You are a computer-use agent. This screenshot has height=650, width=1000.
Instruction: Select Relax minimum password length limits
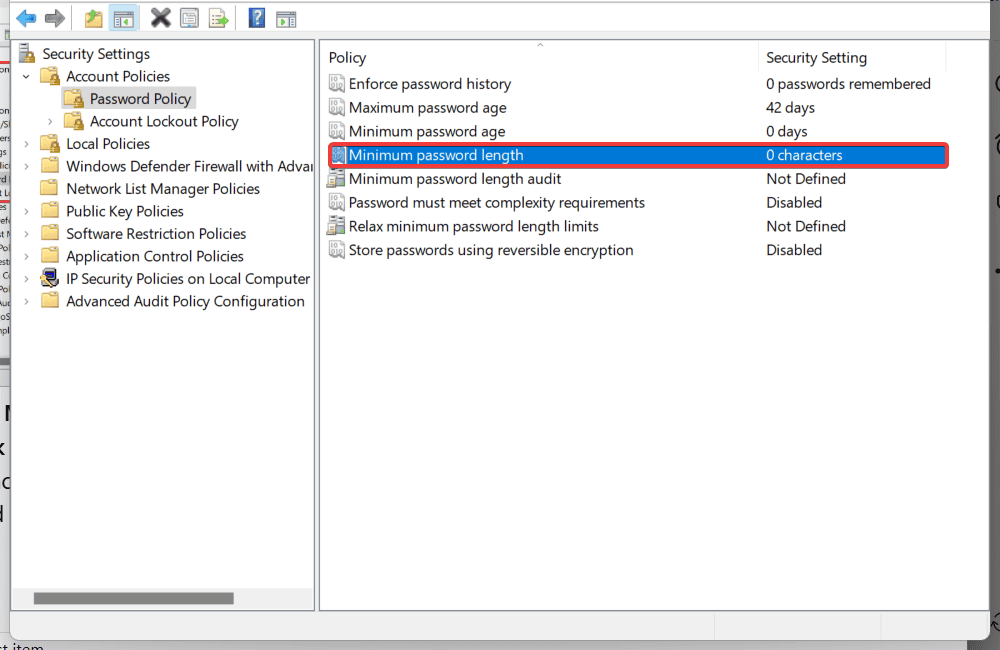(x=473, y=226)
